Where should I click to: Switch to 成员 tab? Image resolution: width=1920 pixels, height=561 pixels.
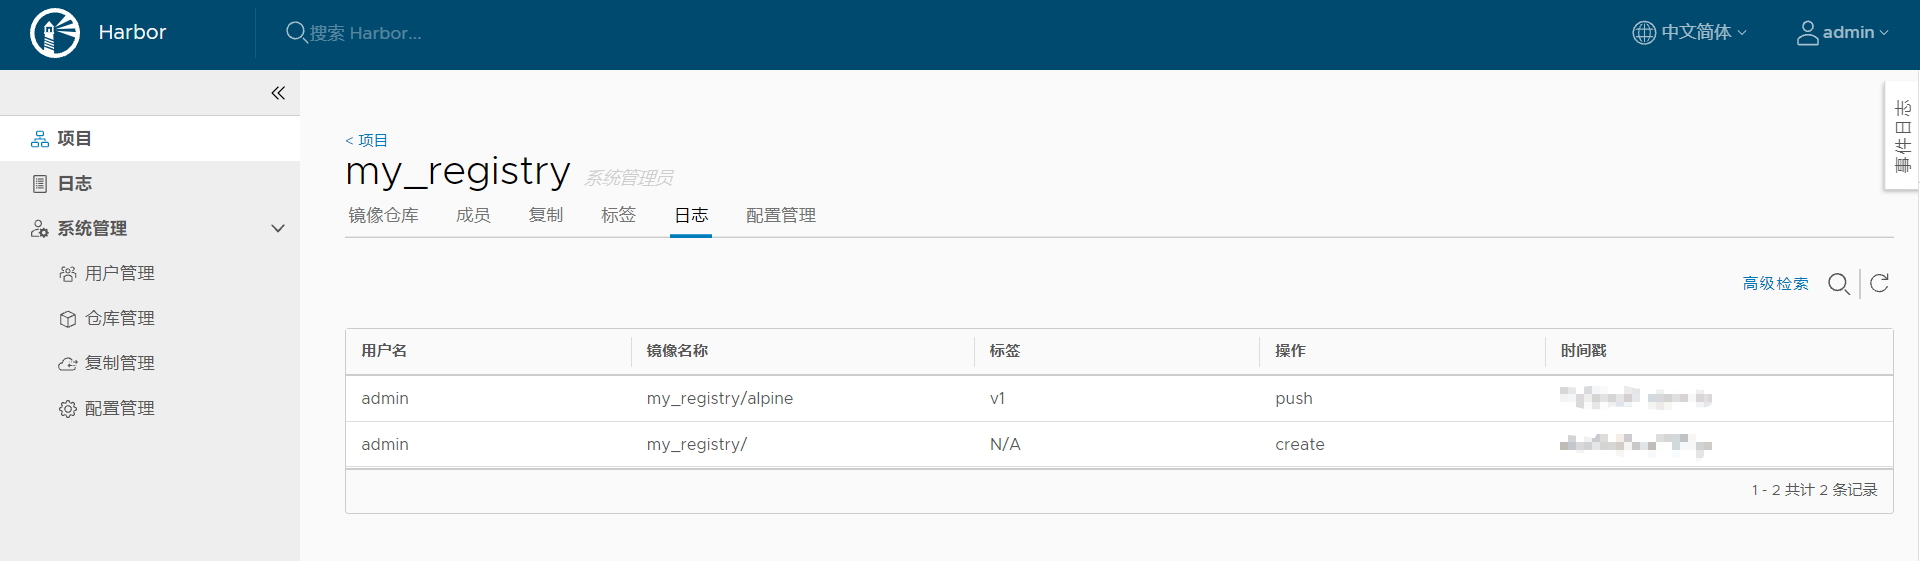(473, 215)
